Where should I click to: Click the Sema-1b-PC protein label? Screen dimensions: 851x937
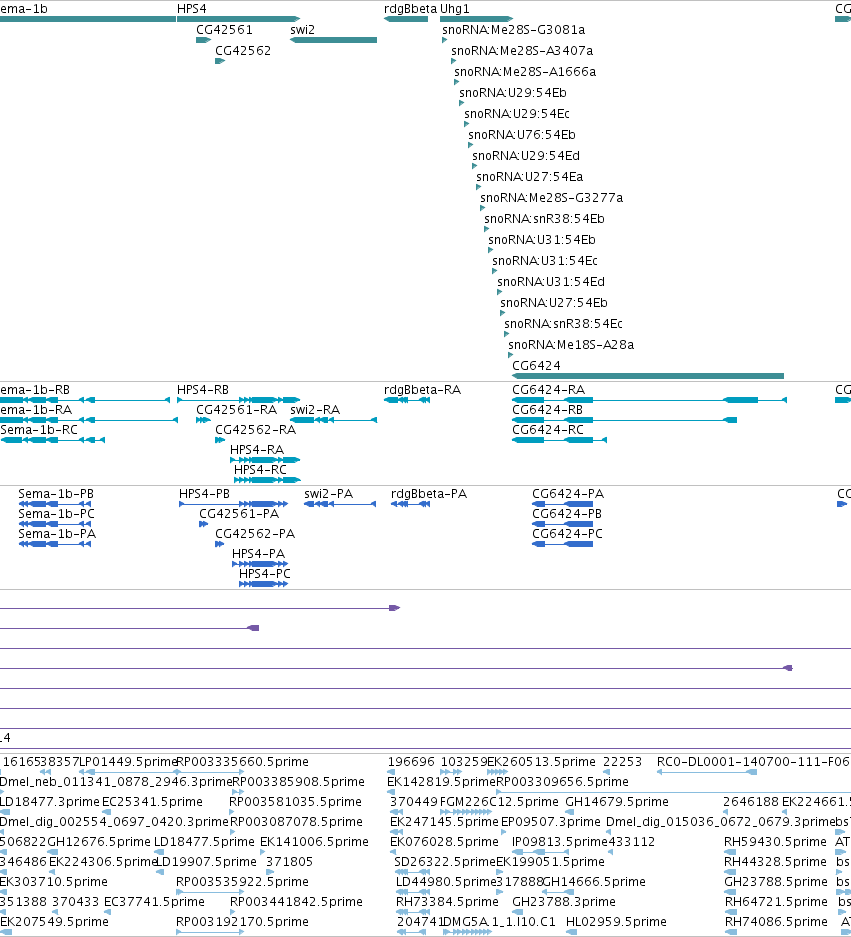[x=56, y=514]
